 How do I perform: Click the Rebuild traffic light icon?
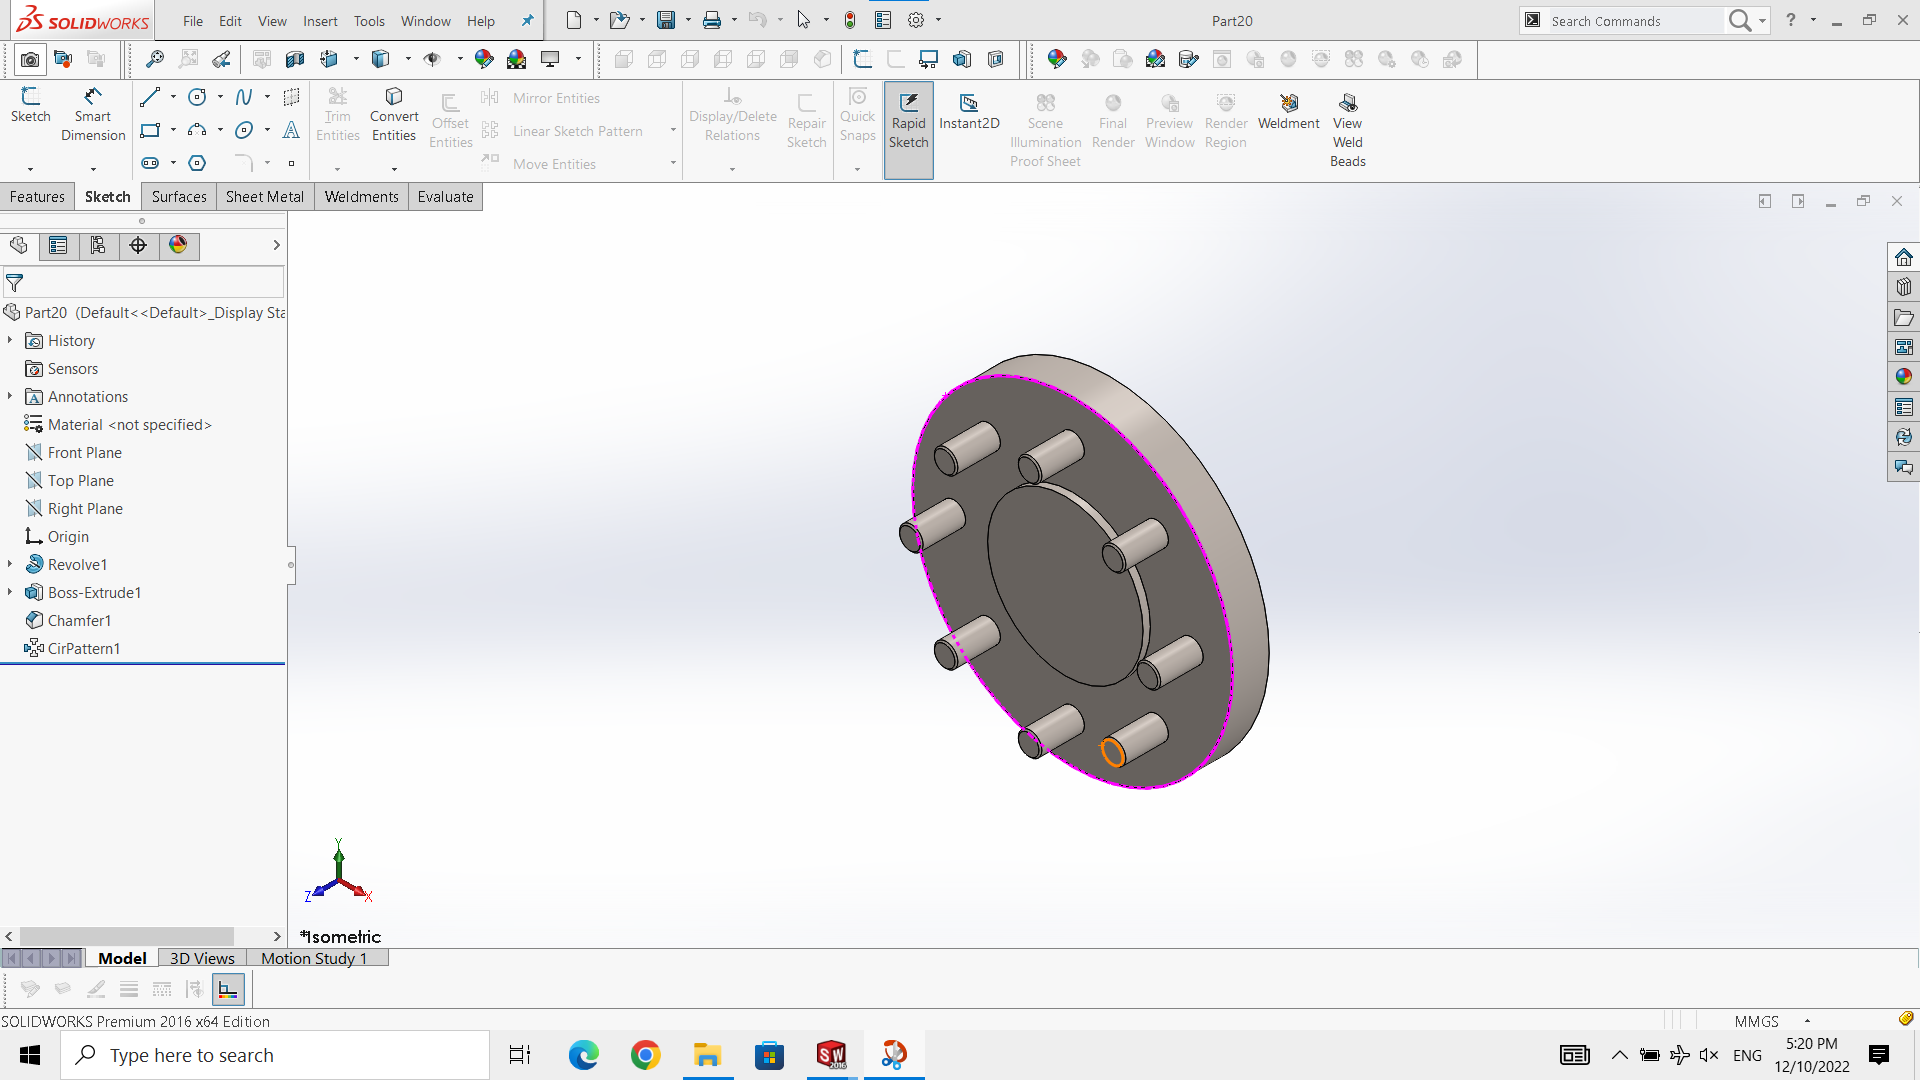850,20
